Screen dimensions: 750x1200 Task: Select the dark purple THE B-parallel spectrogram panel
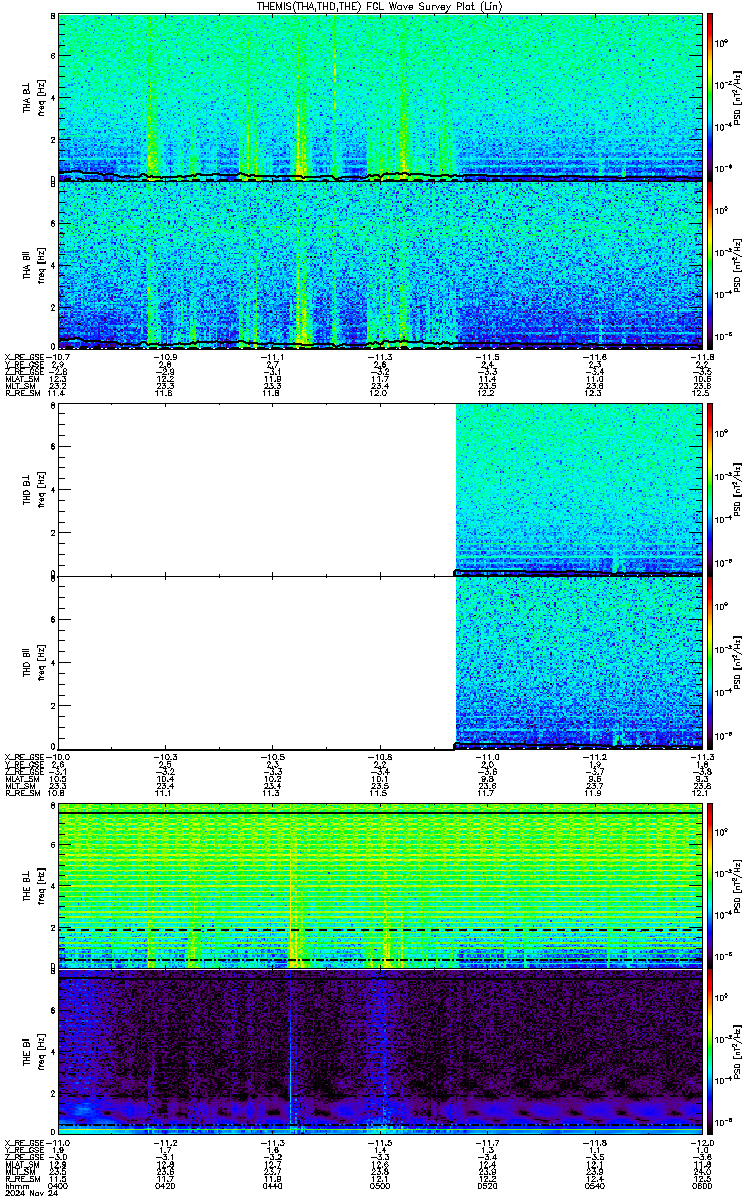tap(380, 1053)
